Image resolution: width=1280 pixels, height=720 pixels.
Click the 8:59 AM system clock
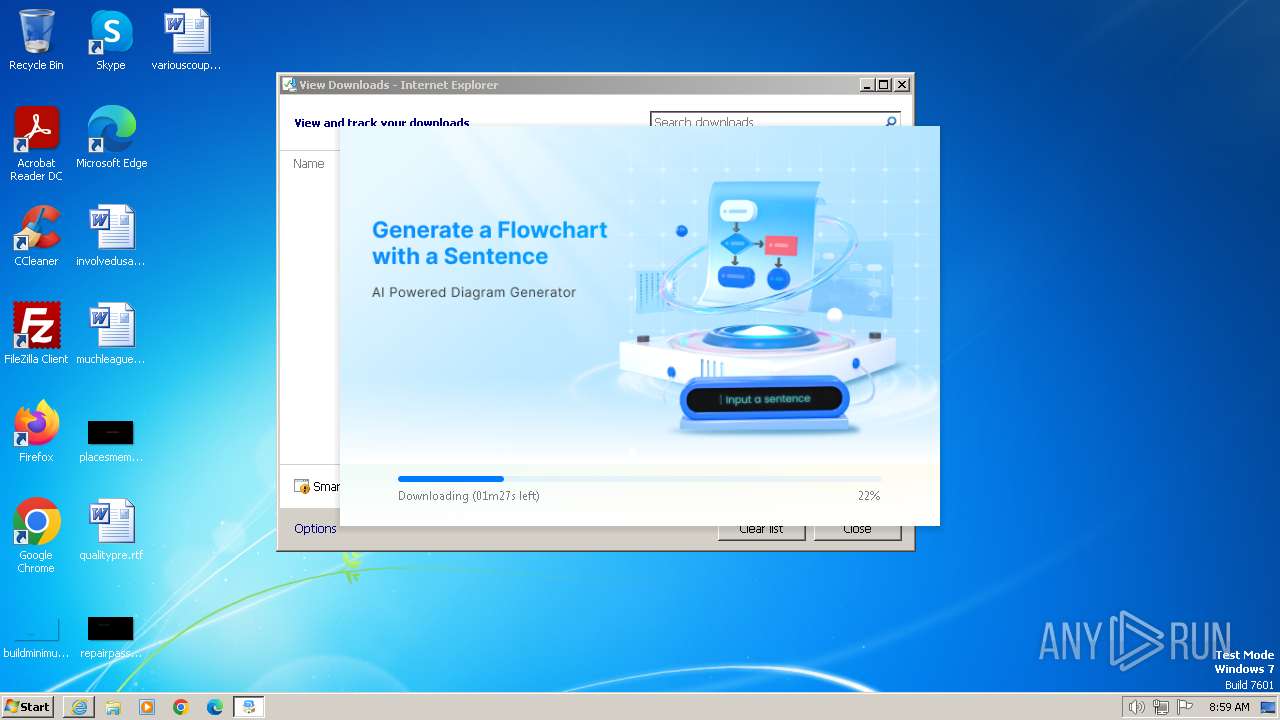coord(1229,707)
